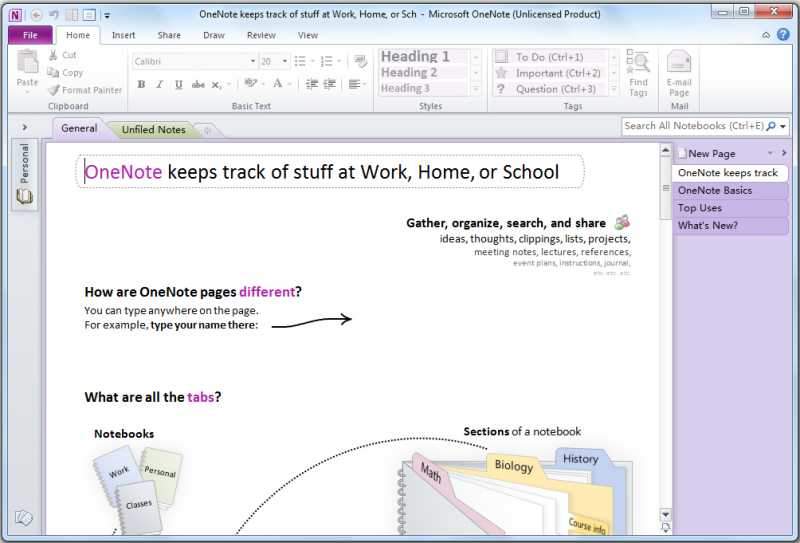Click the bulleted list icon
Viewport: 800px width, 543px height.
click(x=300, y=61)
